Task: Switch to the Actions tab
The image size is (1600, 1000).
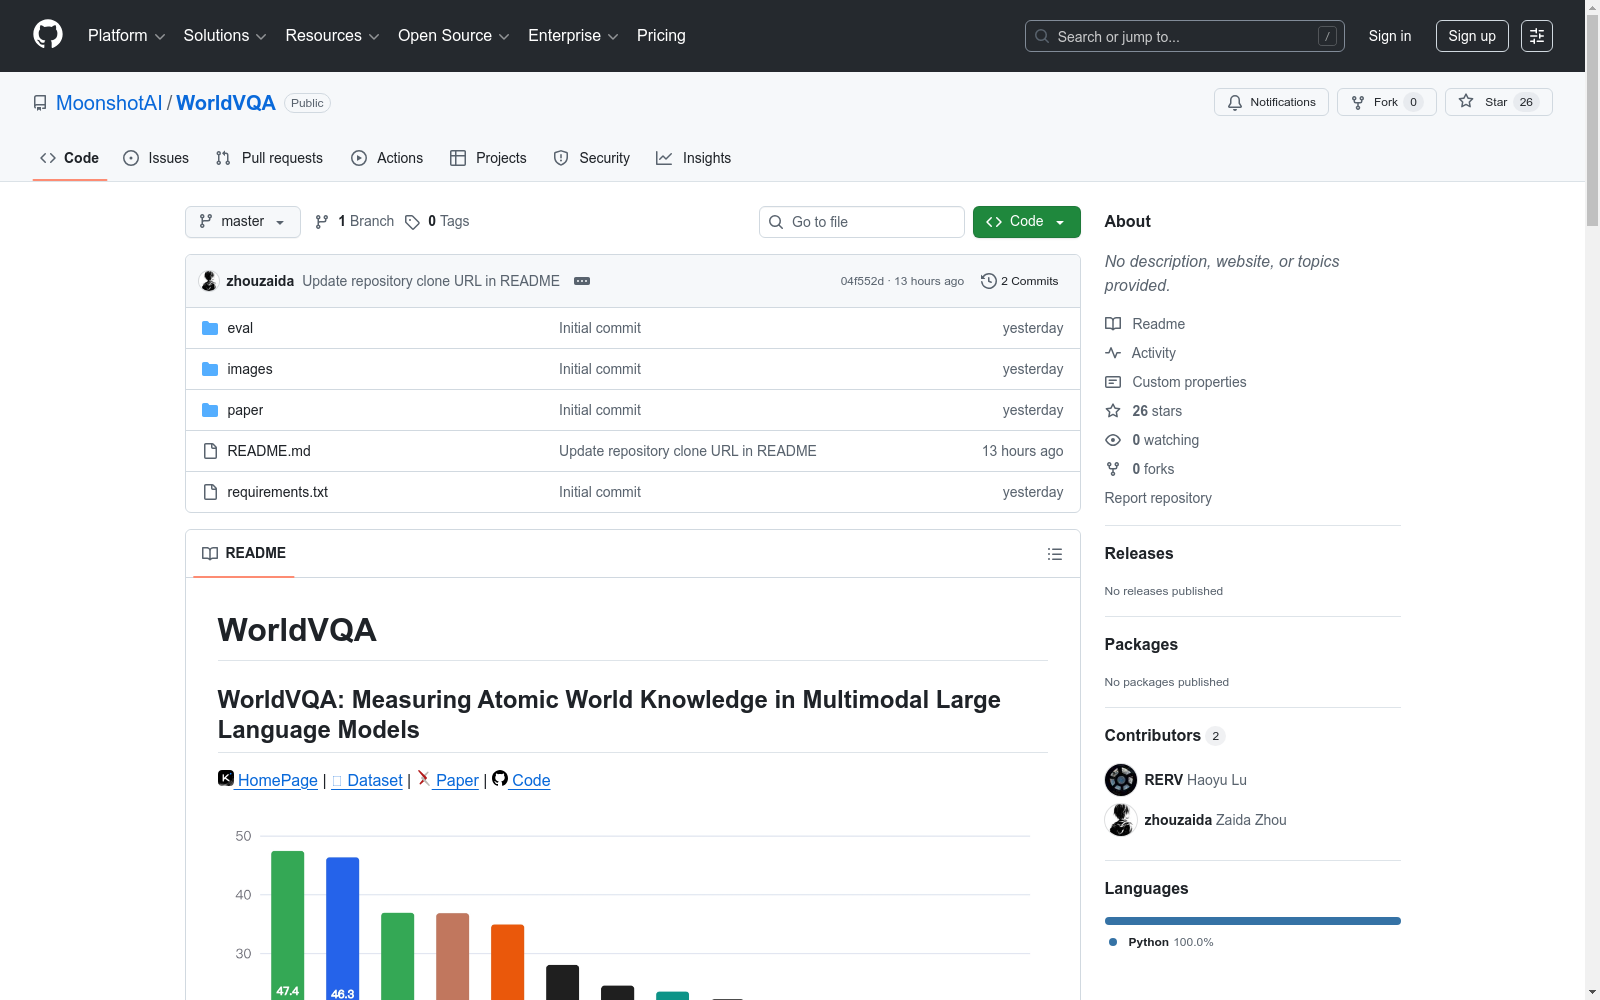Action: tap(387, 158)
